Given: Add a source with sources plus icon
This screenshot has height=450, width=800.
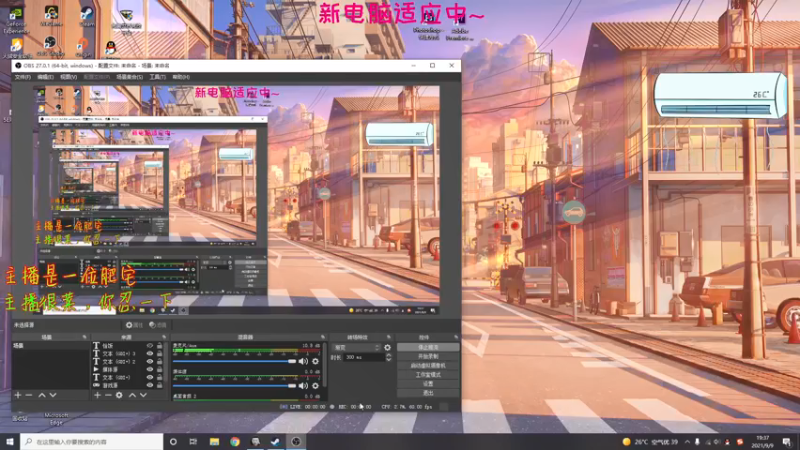Looking at the screenshot, I should pyautogui.click(x=97, y=395).
